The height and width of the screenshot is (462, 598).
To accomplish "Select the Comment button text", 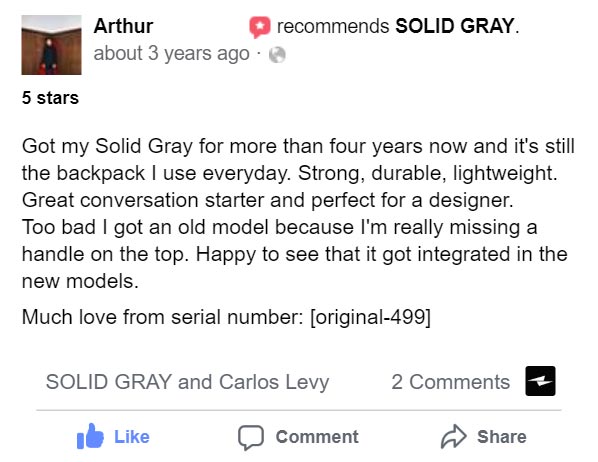I will click(x=317, y=437).
